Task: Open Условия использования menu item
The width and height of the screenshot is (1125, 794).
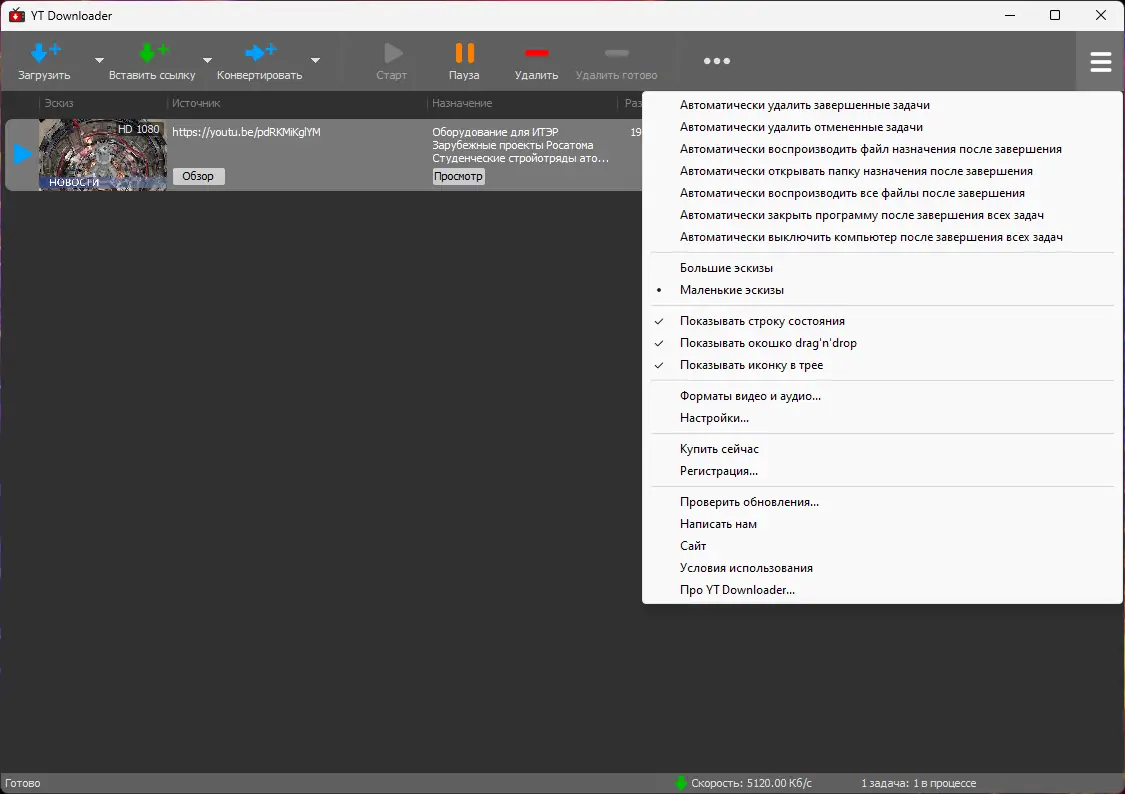Action: 882,568
